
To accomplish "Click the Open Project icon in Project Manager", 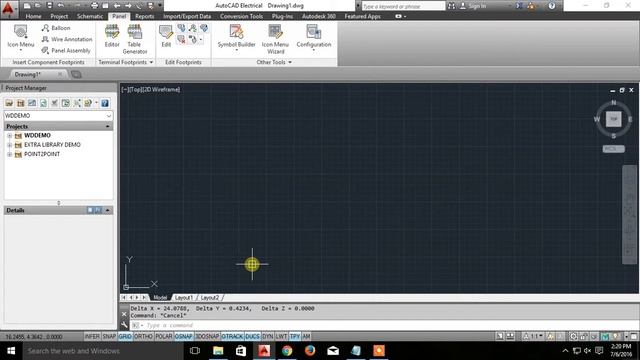I will 9,103.
